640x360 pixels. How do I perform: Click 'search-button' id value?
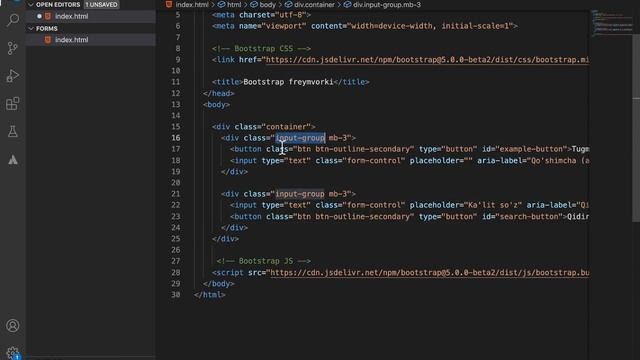coord(529,216)
